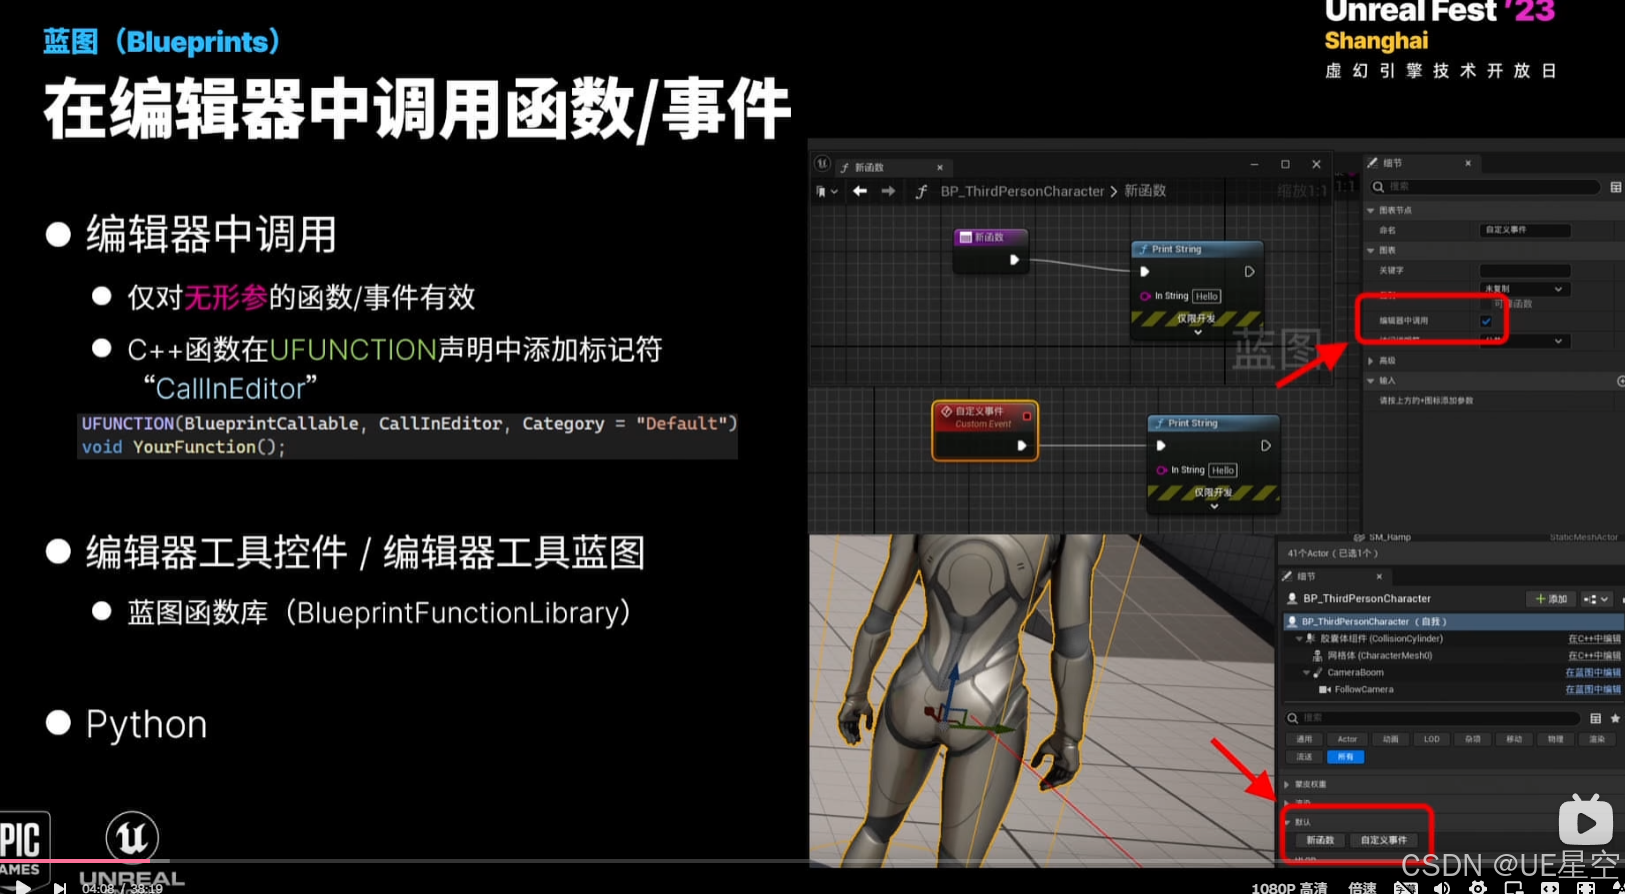Select the upper Print String node header
Screen dimensions: 1625x894
1197,249
